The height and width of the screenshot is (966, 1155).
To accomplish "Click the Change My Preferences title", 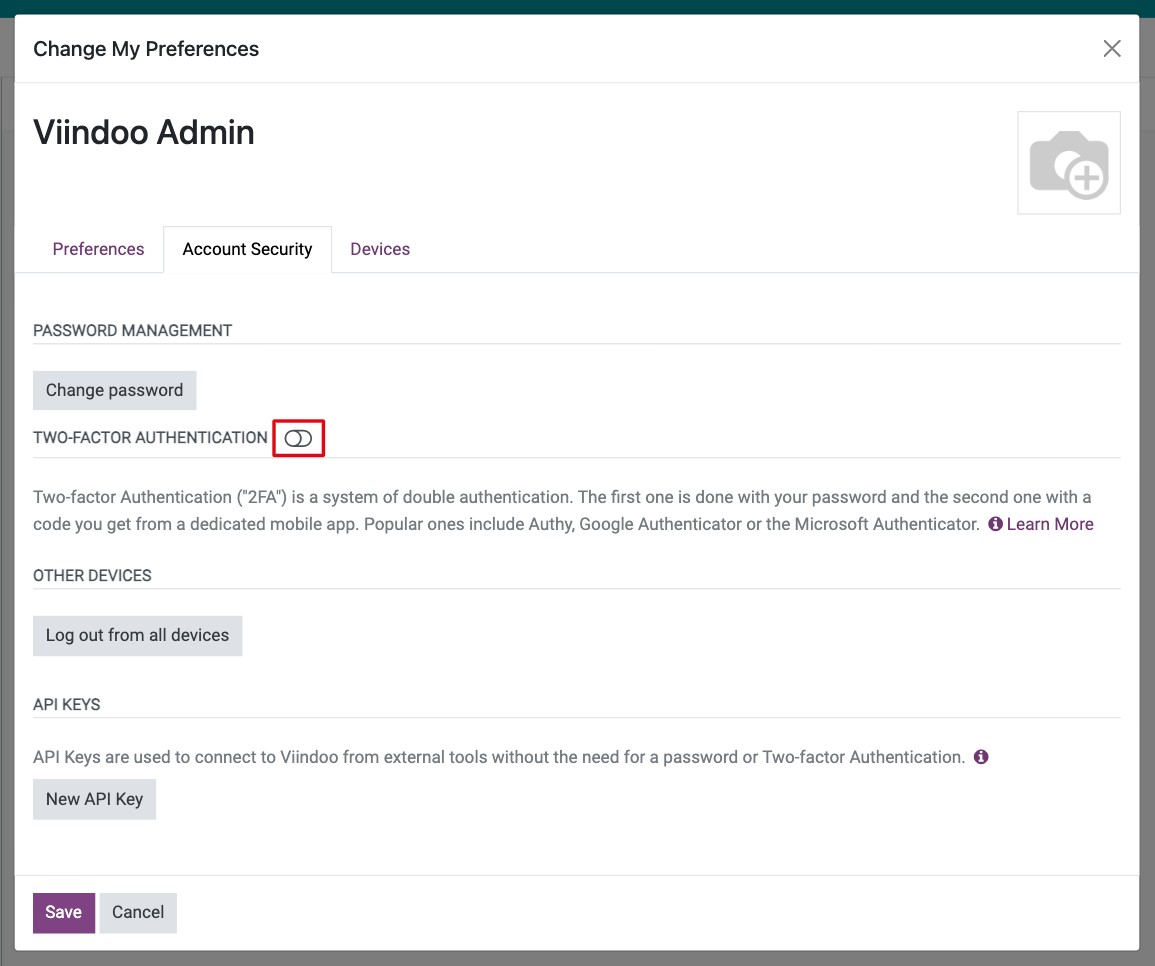I will click(146, 49).
